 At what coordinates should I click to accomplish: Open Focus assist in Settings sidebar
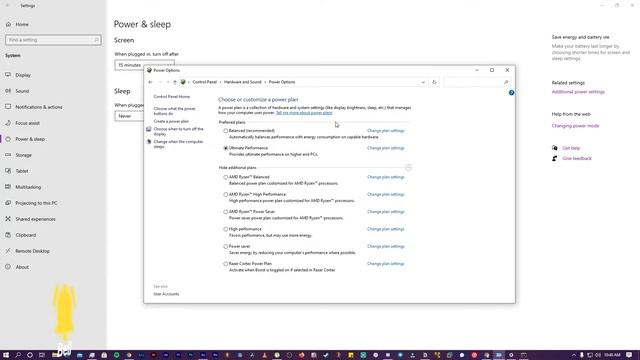pos(27,123)
